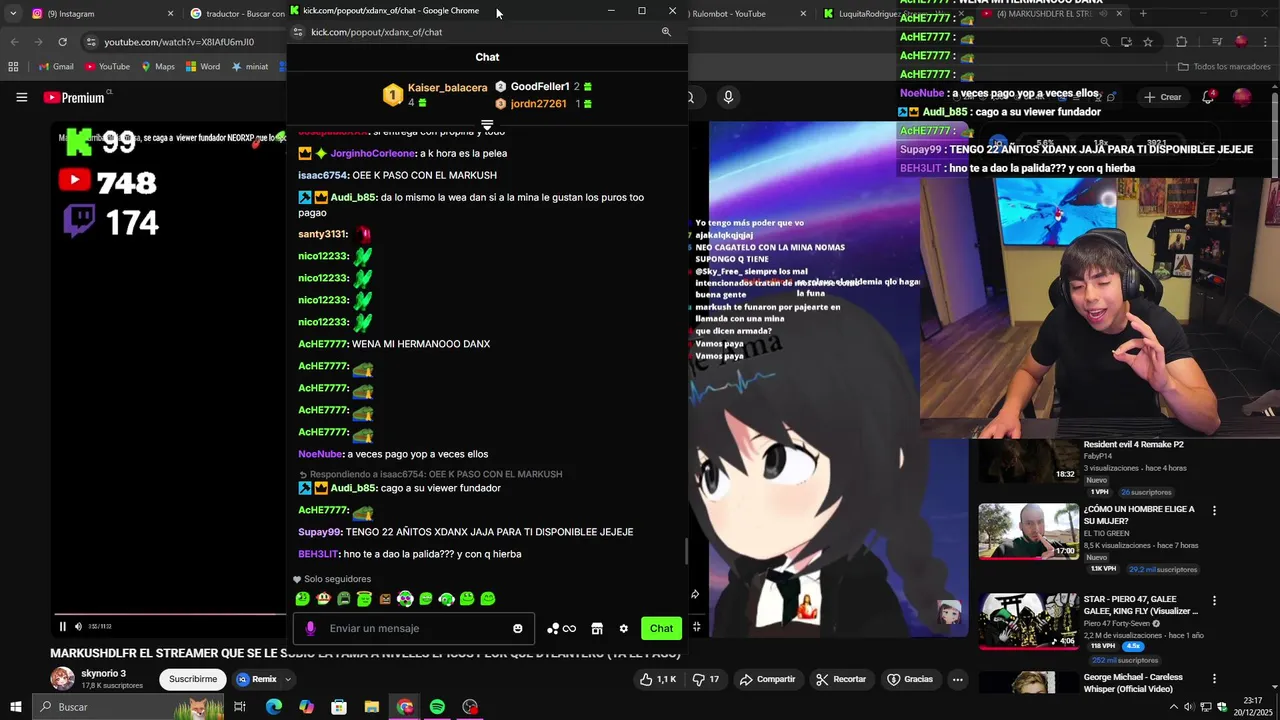Open Resident evil 4 Remake P2 thumbnail
This screenshot has height=720, width=1280.
coord(1028,461)
